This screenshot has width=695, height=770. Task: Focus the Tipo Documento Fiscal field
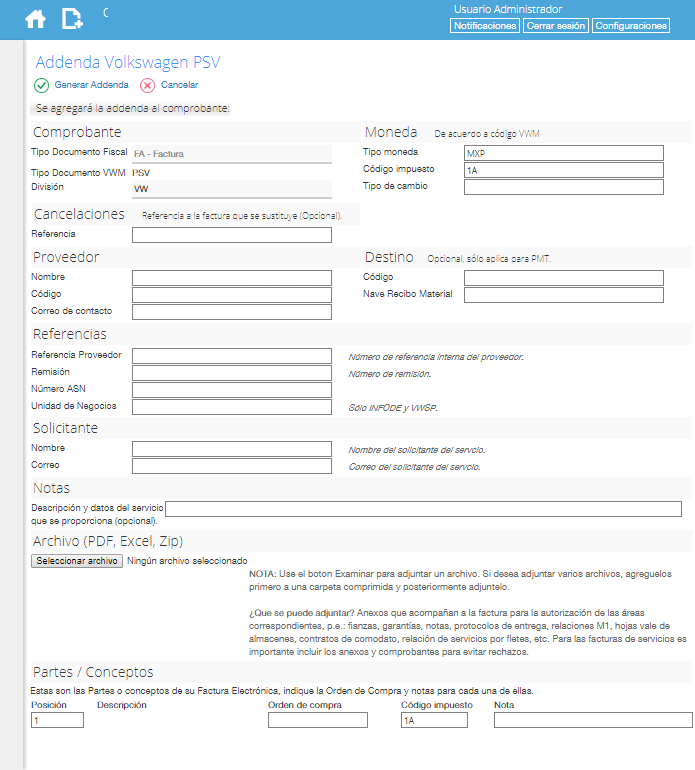[232, 154]
